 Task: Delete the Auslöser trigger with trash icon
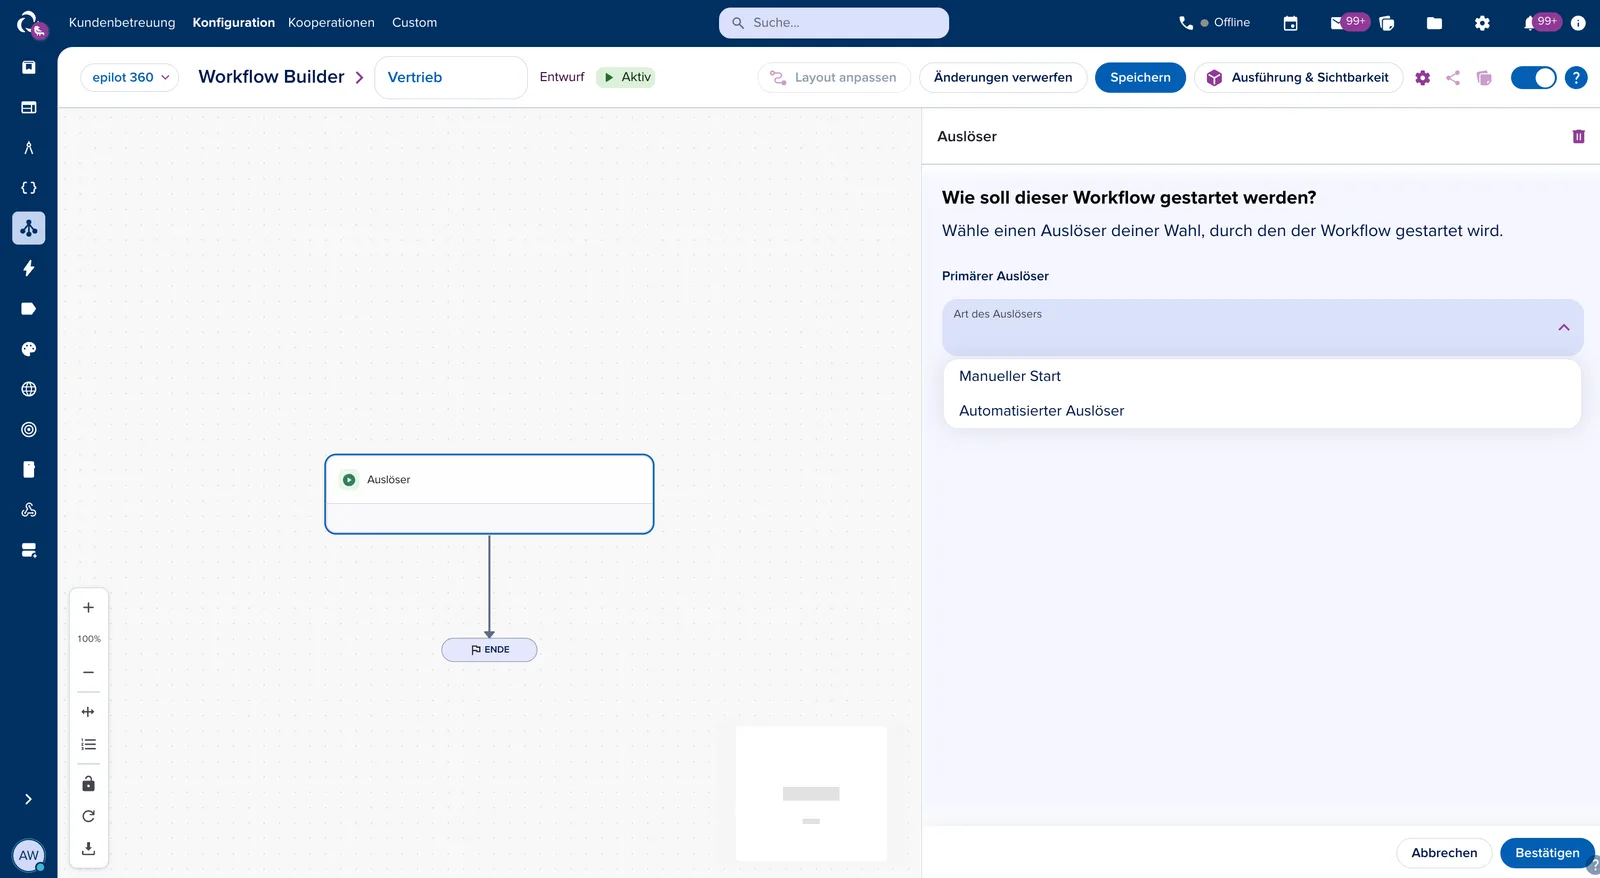pos(1578,136)
